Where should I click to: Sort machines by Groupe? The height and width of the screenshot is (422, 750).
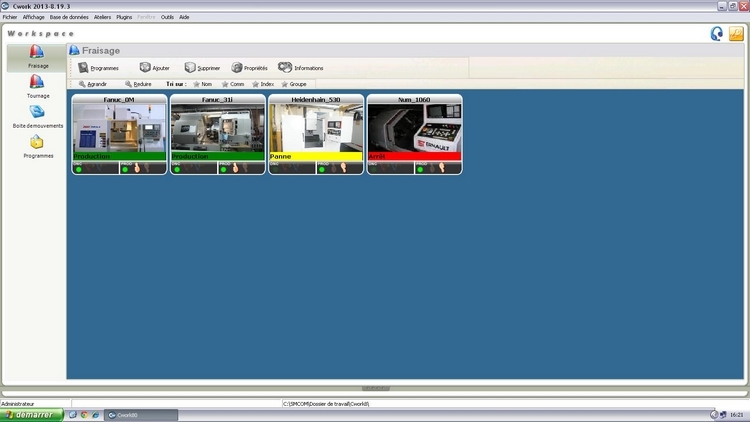pos(294,84)
